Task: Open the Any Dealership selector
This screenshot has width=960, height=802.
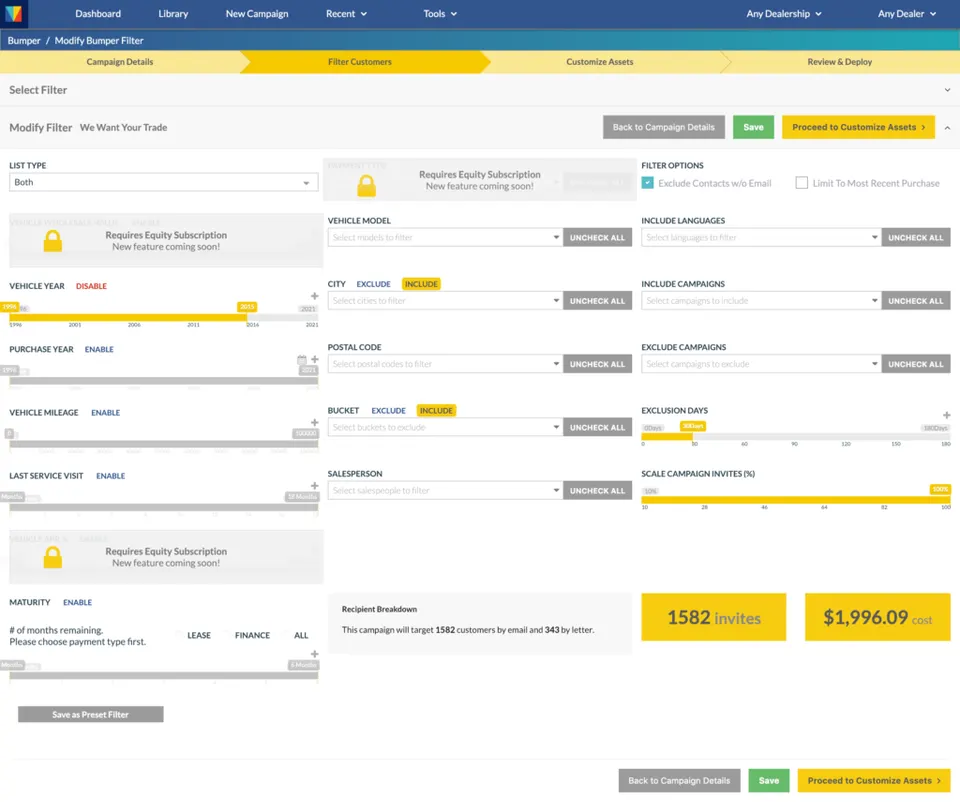Action: pos(784,13)
